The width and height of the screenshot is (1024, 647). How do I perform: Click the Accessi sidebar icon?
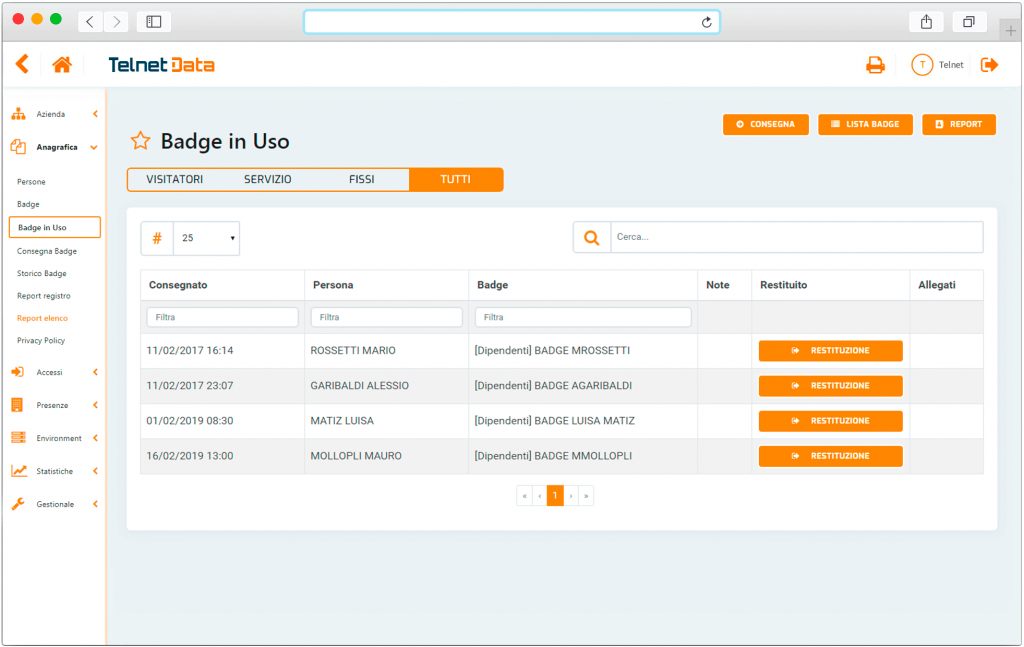click(18, 372)
